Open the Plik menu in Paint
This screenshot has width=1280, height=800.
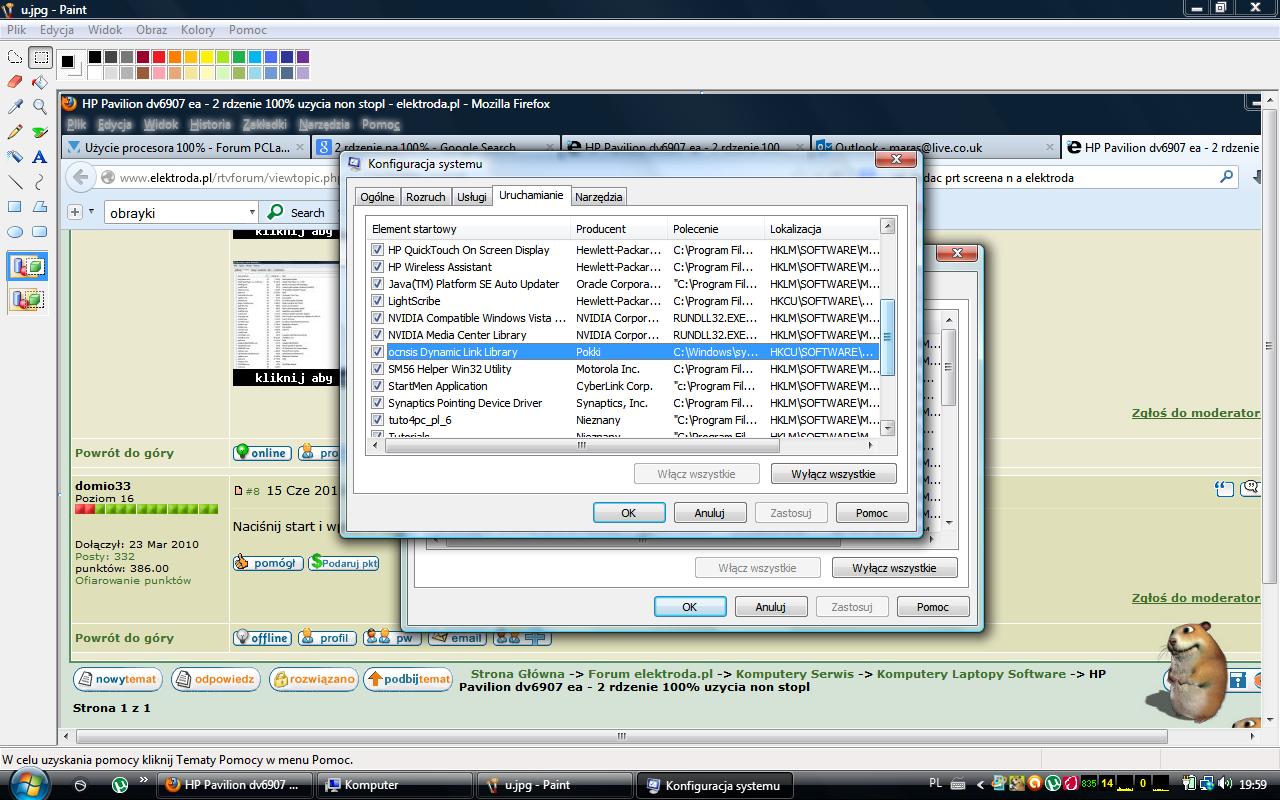pos(16,30)
